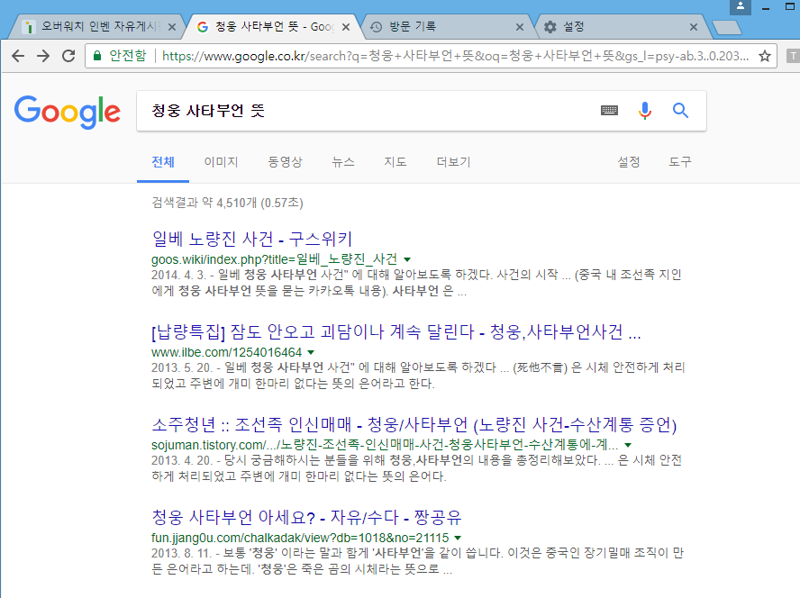800x598 pixels.
Task: Close the 설정 tab
Action: pos(693,27)
